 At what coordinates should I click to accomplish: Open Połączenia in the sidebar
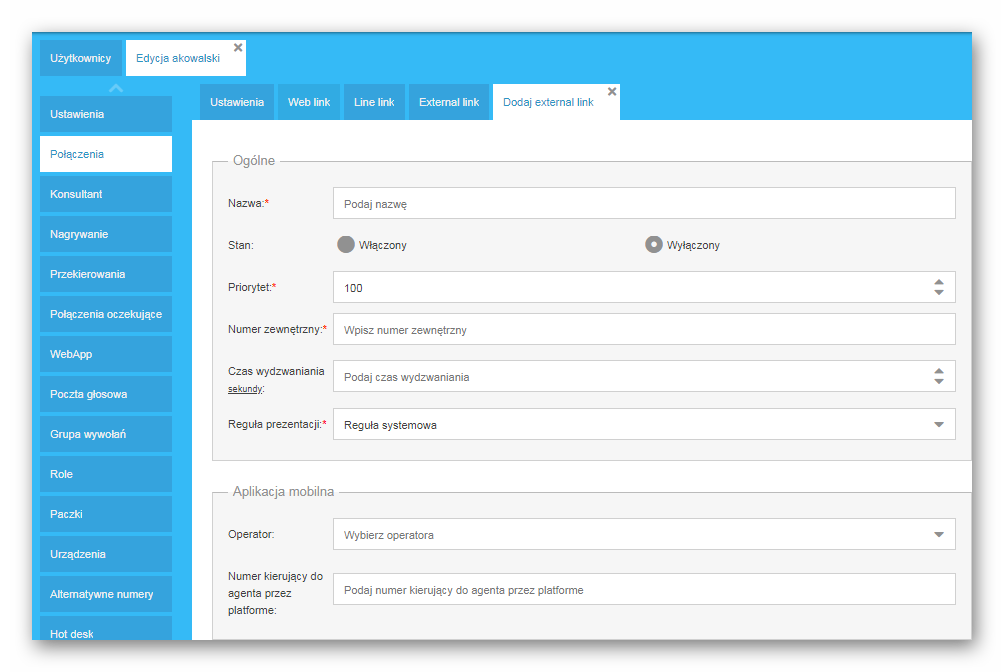point(106,154)
